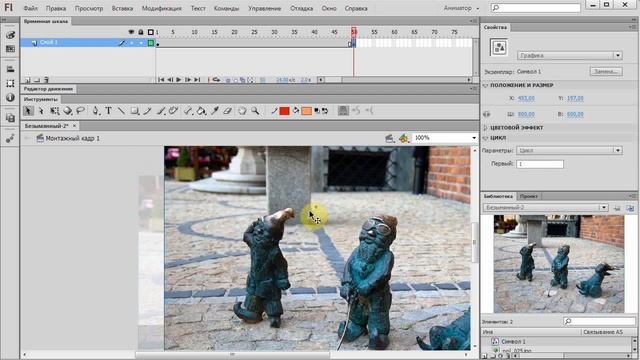Click New library panel icon

[630, 208]
